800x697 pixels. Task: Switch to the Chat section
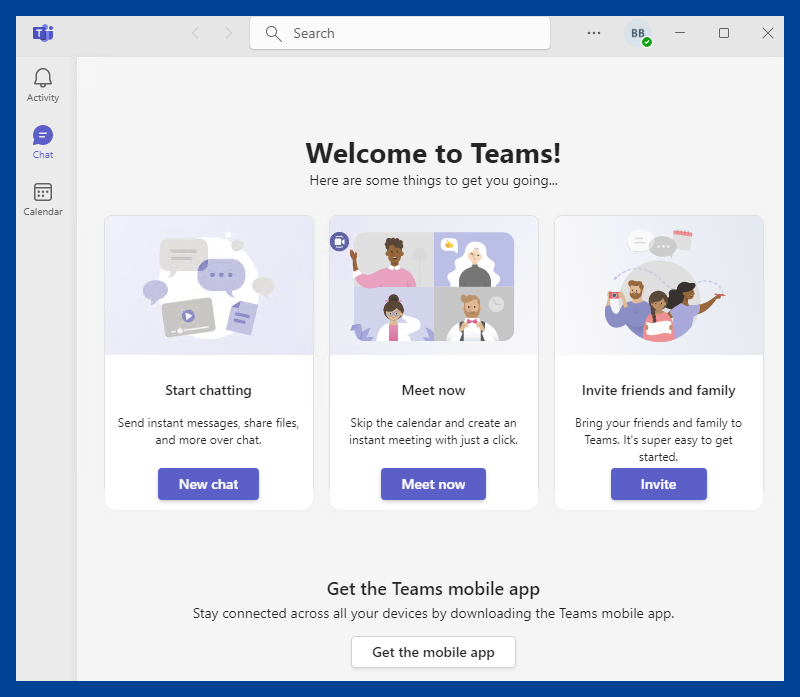tap(43, 142)
